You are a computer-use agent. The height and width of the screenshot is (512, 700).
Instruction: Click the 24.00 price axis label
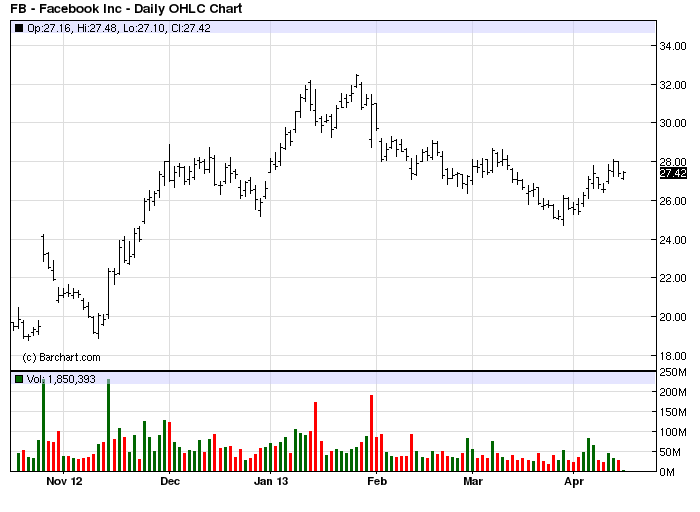[x=673, y=240]
